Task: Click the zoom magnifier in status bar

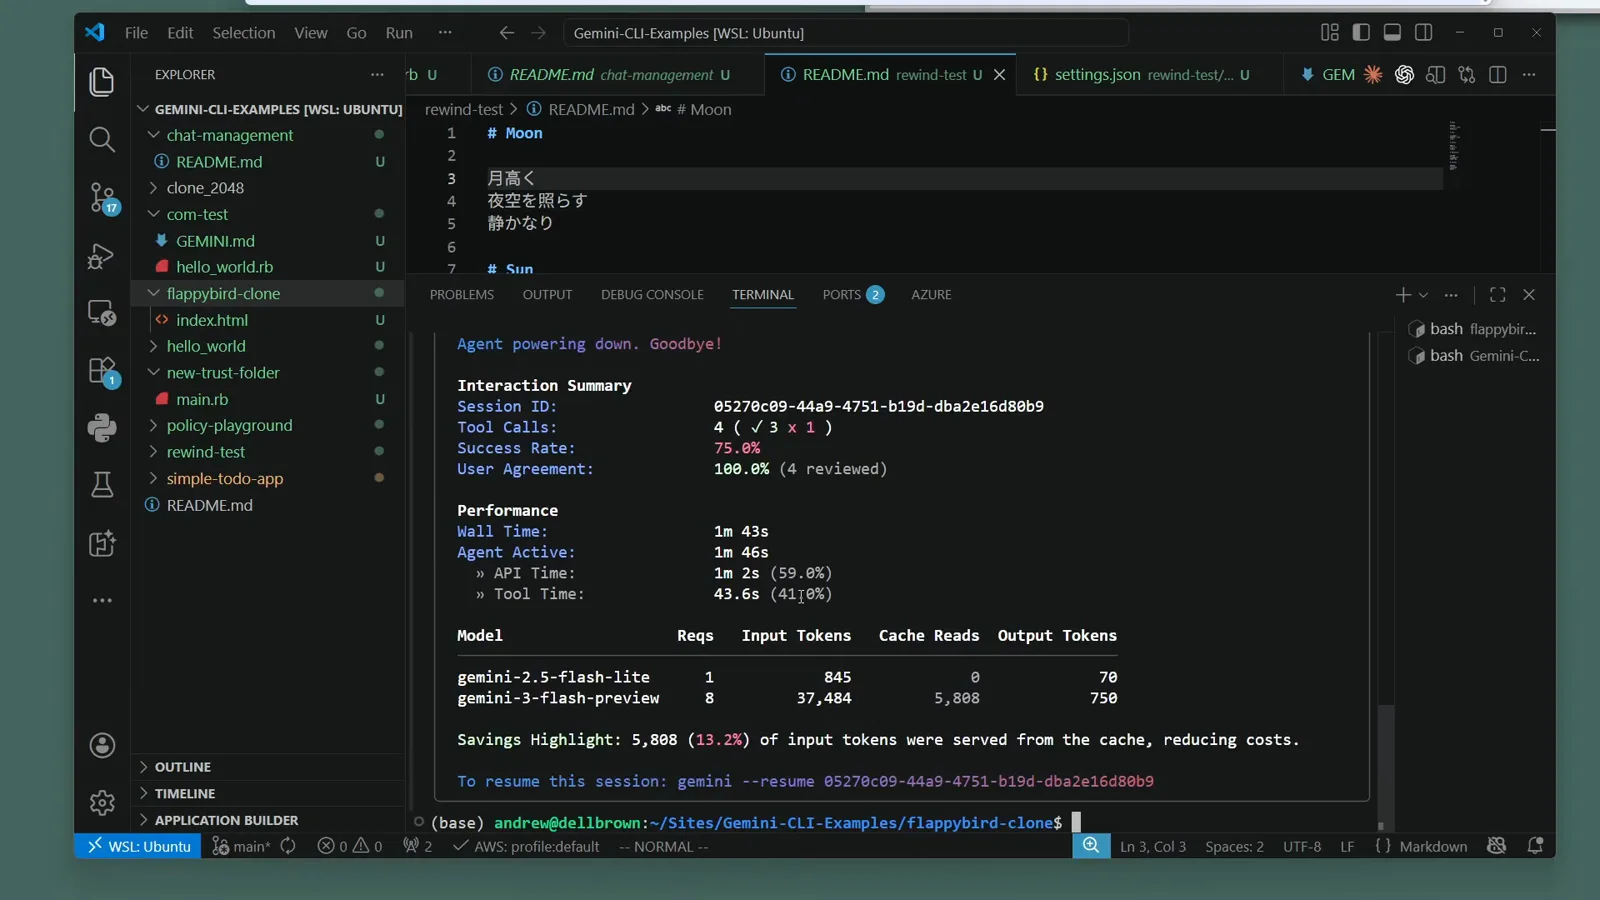Action: click(1091, 846)
